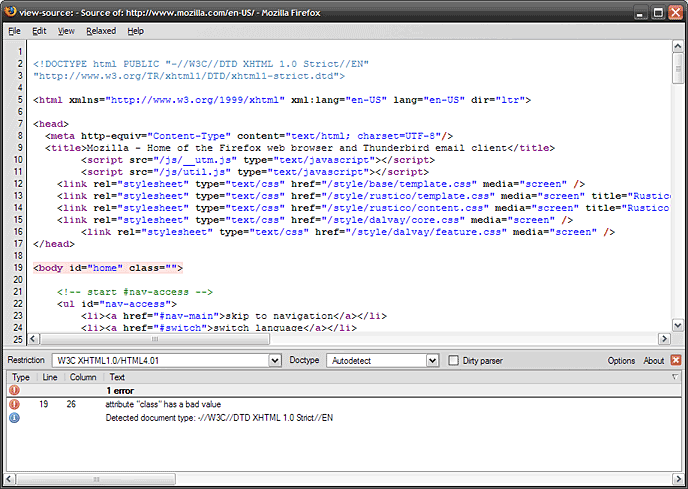Open the Restriction dropdown arrow
Screen dimensions: 688x489
[275, 361]
